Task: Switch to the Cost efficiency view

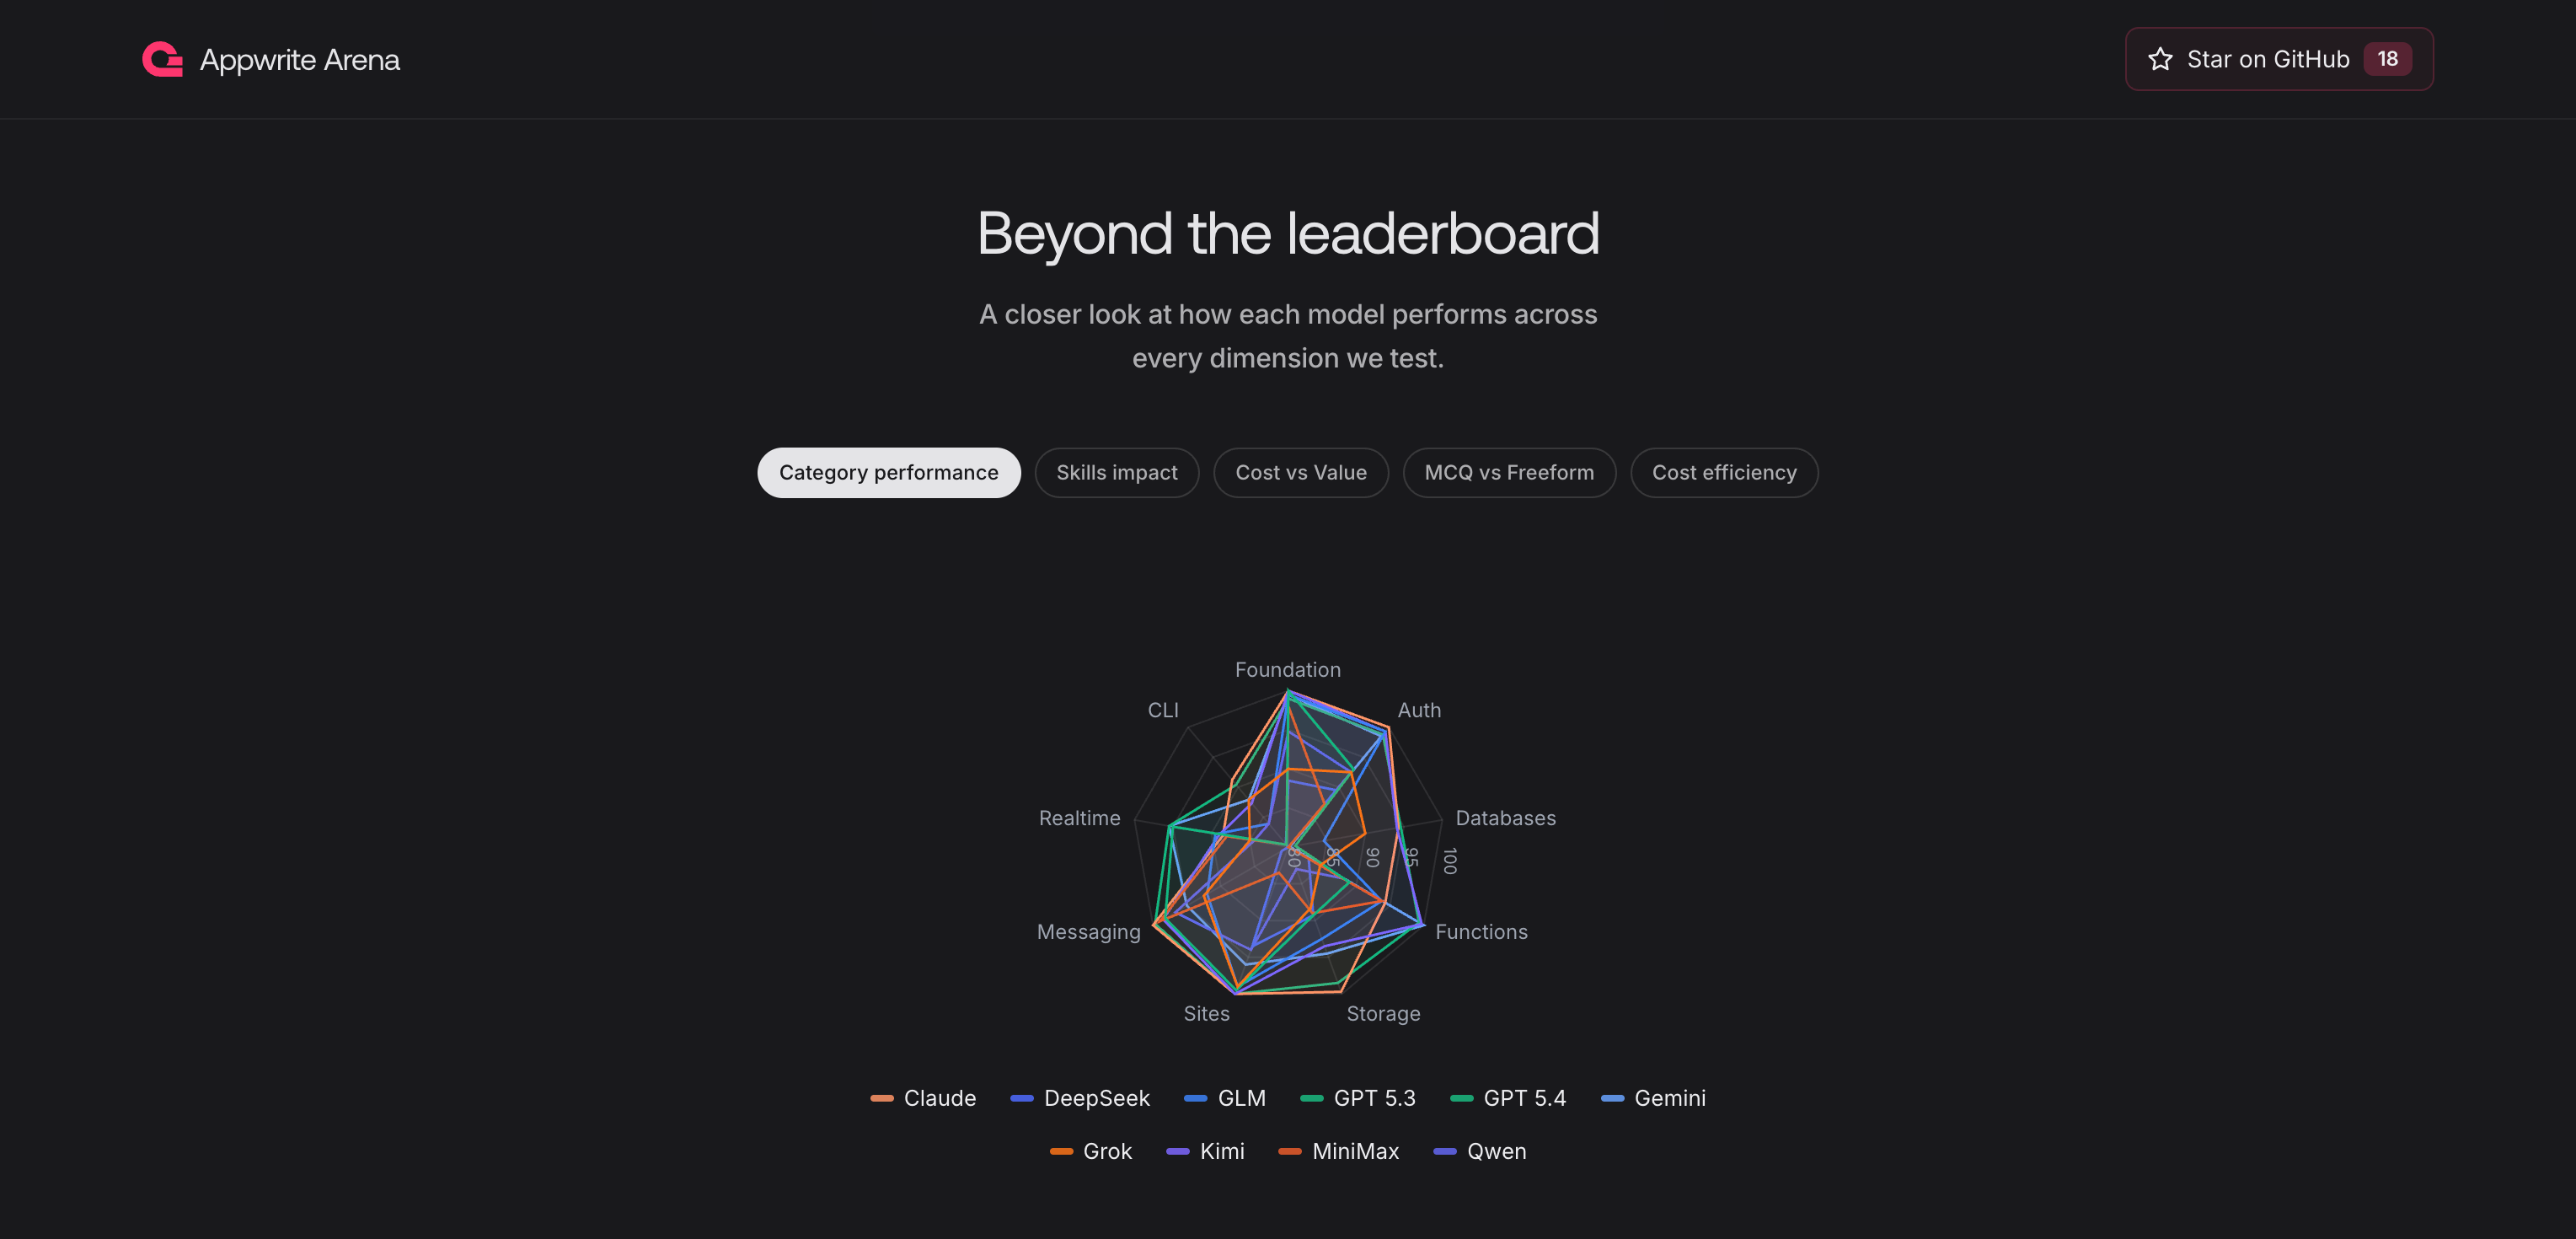Action: click(x=1724, y=472)
